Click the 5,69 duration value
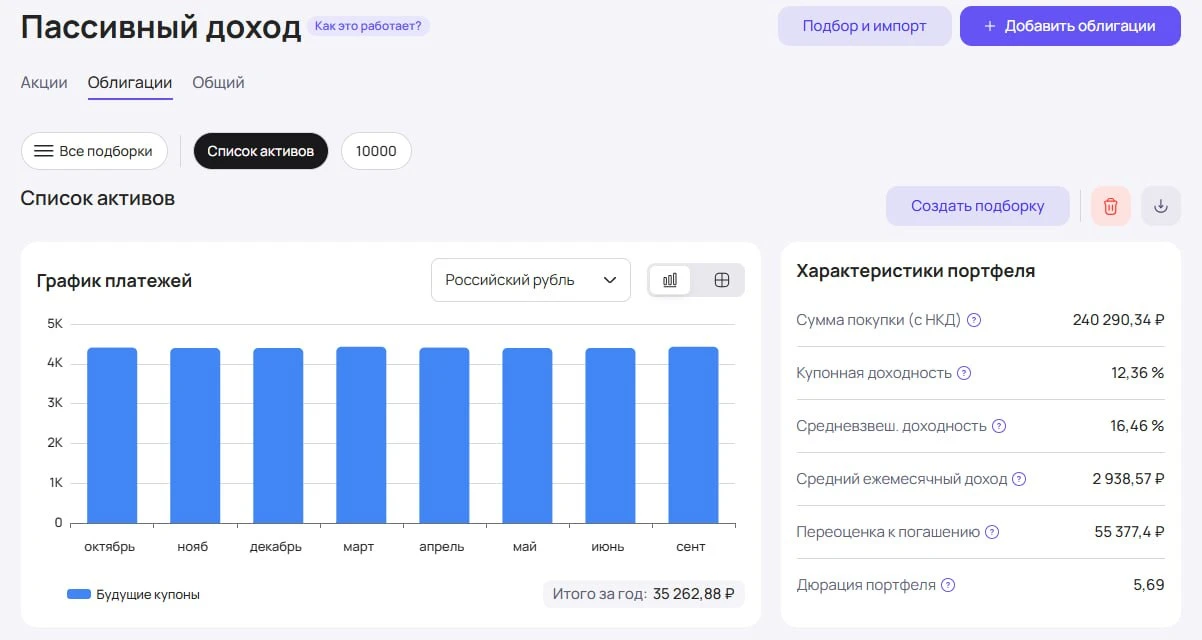 tap(1149, 585)
